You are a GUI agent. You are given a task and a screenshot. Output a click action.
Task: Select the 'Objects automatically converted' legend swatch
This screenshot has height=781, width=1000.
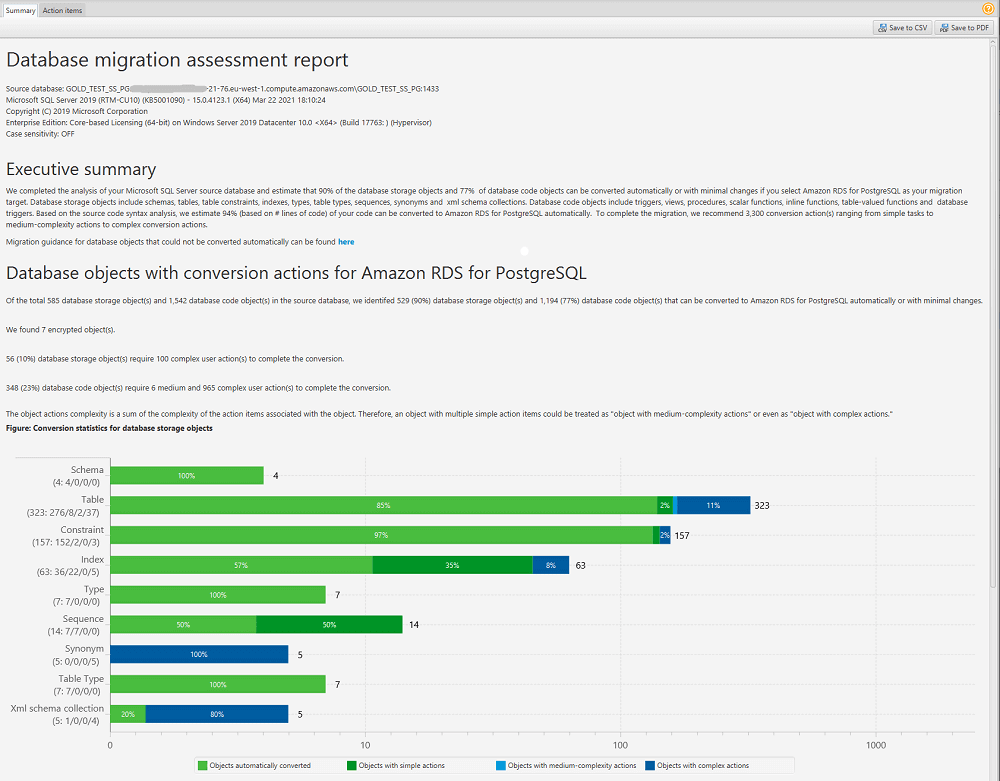click(x=200, y=764)
